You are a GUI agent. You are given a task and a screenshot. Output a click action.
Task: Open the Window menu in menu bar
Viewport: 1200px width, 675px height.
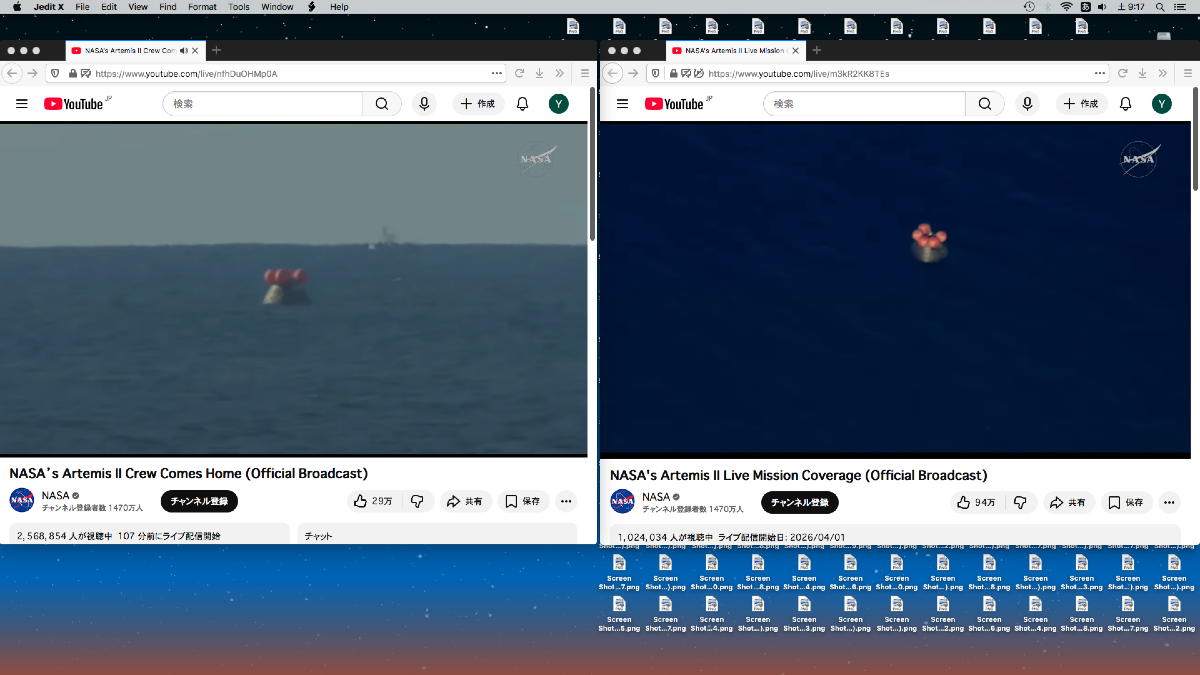click(x=277, y=7)
